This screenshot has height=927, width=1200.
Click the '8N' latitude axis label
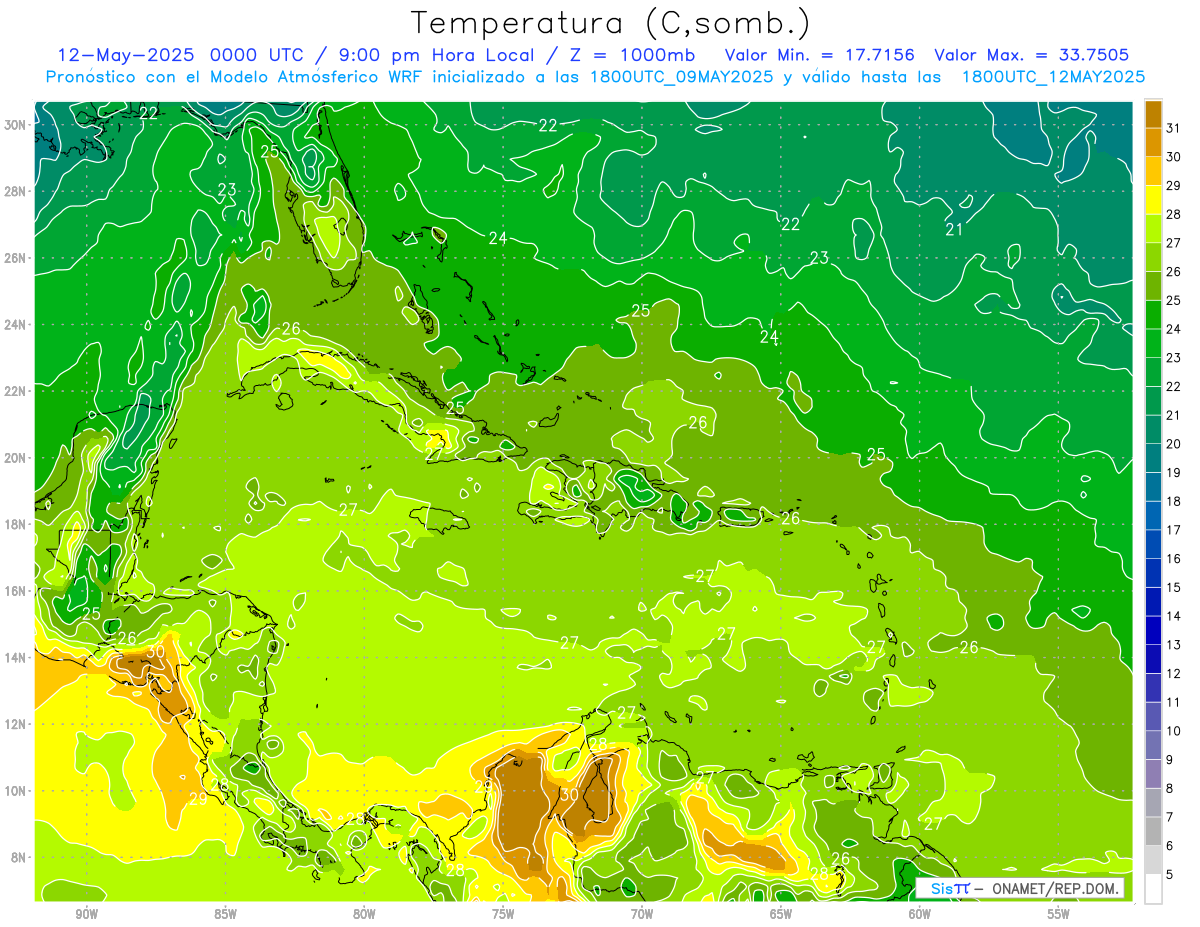(x=19, y=857)
